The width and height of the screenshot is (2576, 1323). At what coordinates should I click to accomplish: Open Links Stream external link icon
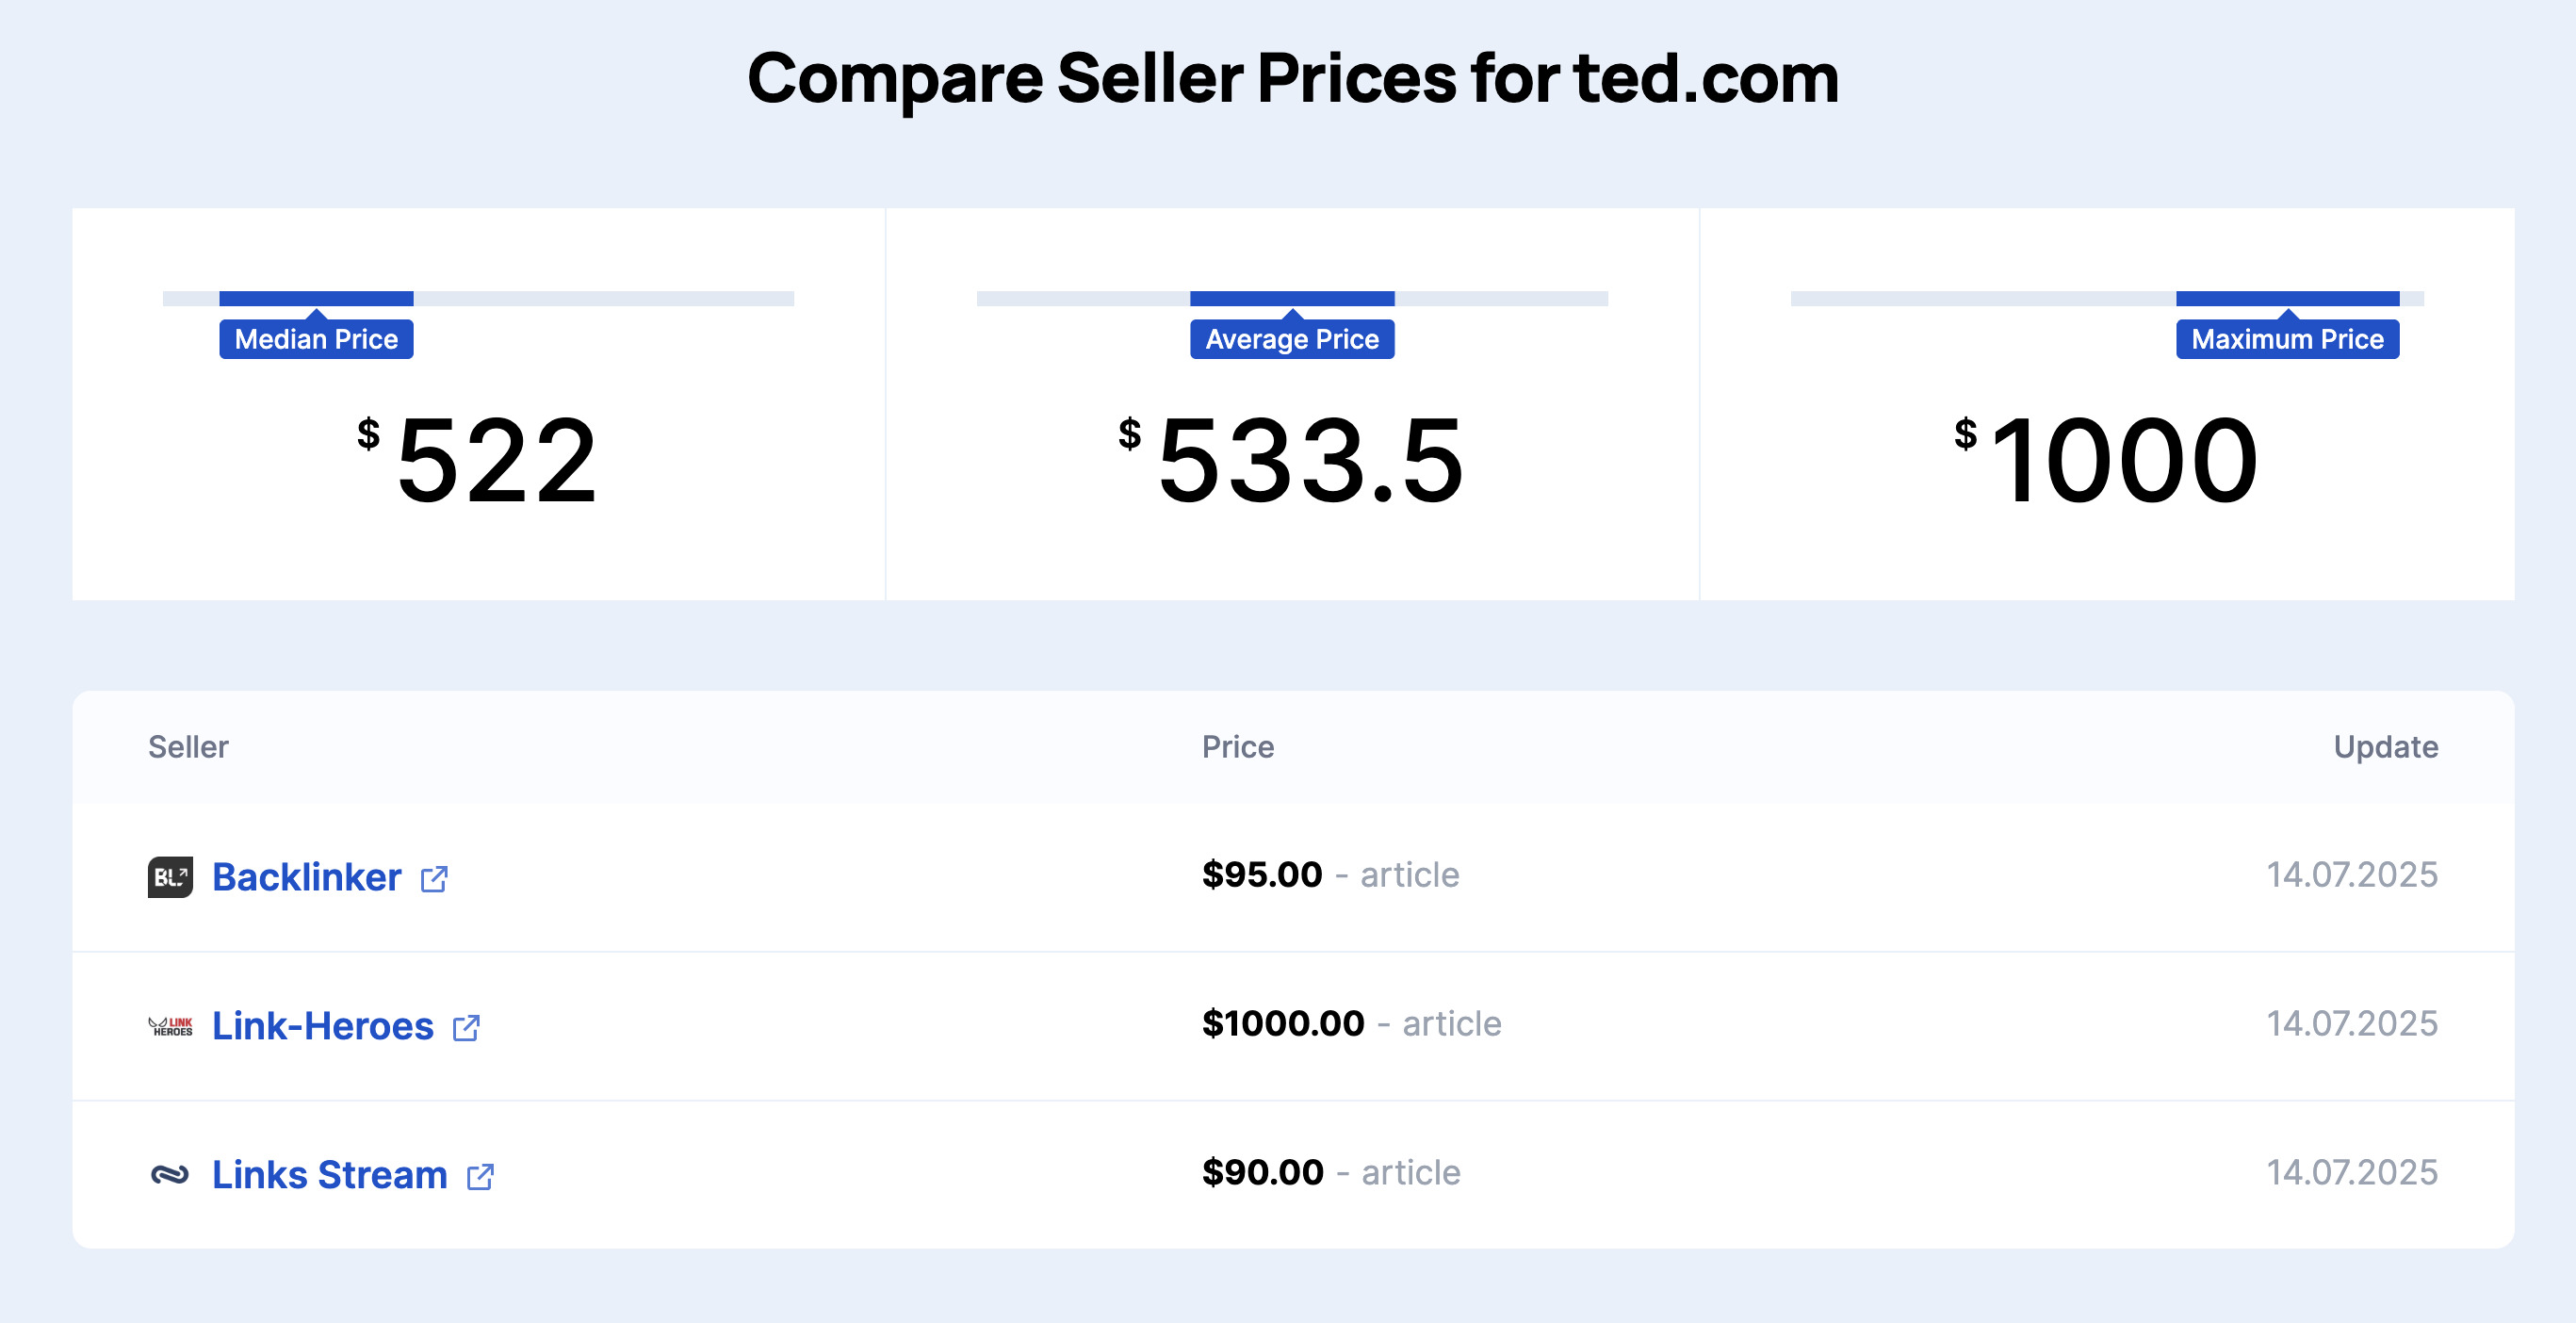(480, 1177)
